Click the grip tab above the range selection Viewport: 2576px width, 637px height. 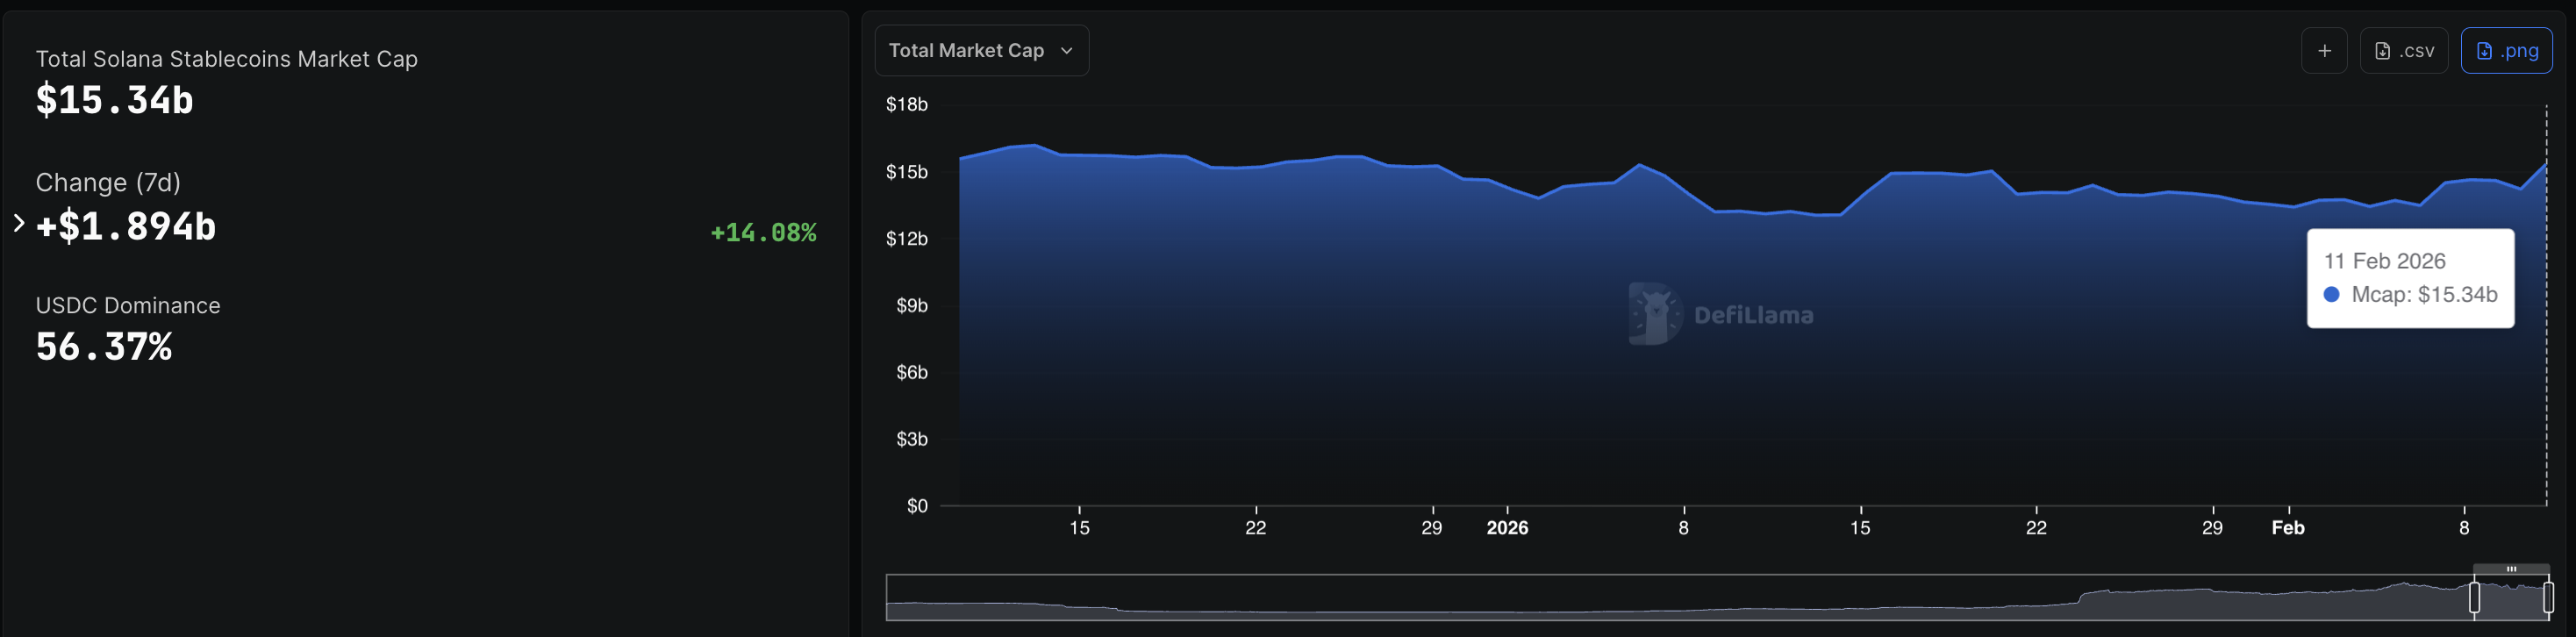click(2511, 569)
